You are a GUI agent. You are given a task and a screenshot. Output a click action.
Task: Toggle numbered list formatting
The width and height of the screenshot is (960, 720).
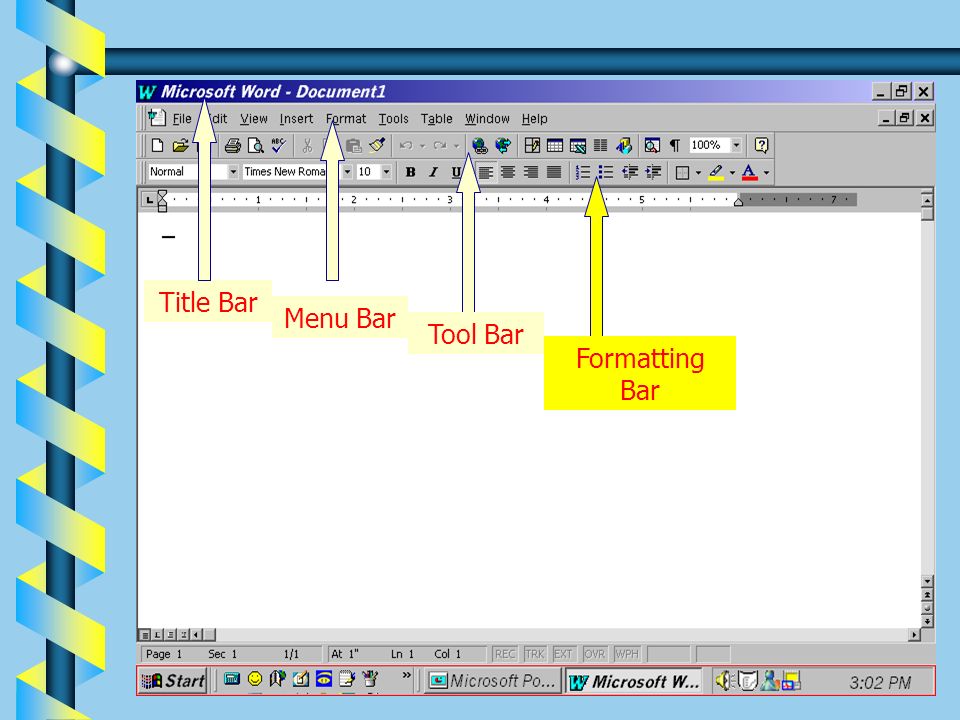coord(583,172)
